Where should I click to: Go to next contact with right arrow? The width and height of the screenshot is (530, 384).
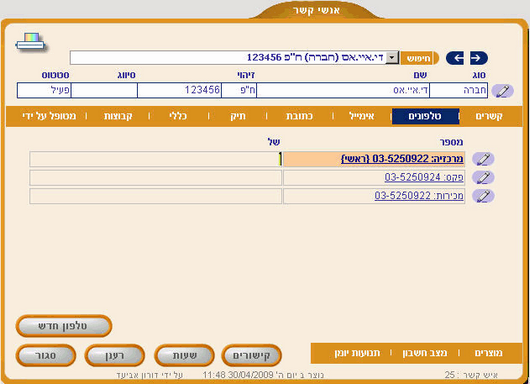pyautogui.click(x=479, y=58)
